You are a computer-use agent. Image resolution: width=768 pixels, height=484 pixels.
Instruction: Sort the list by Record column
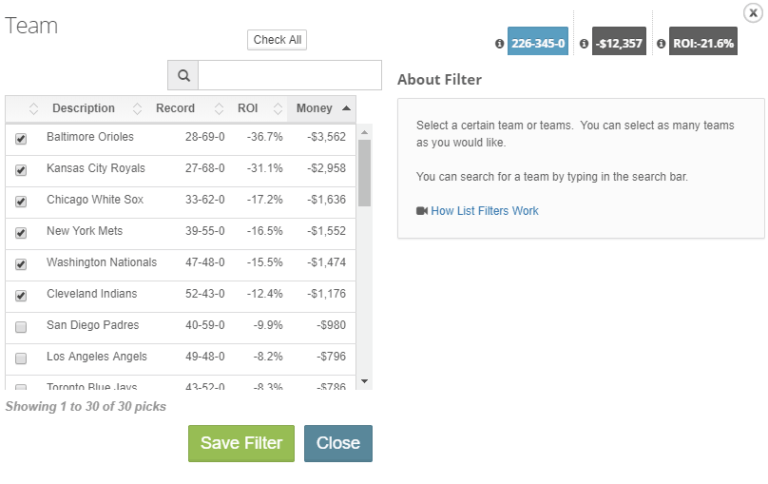click(175, 108)
